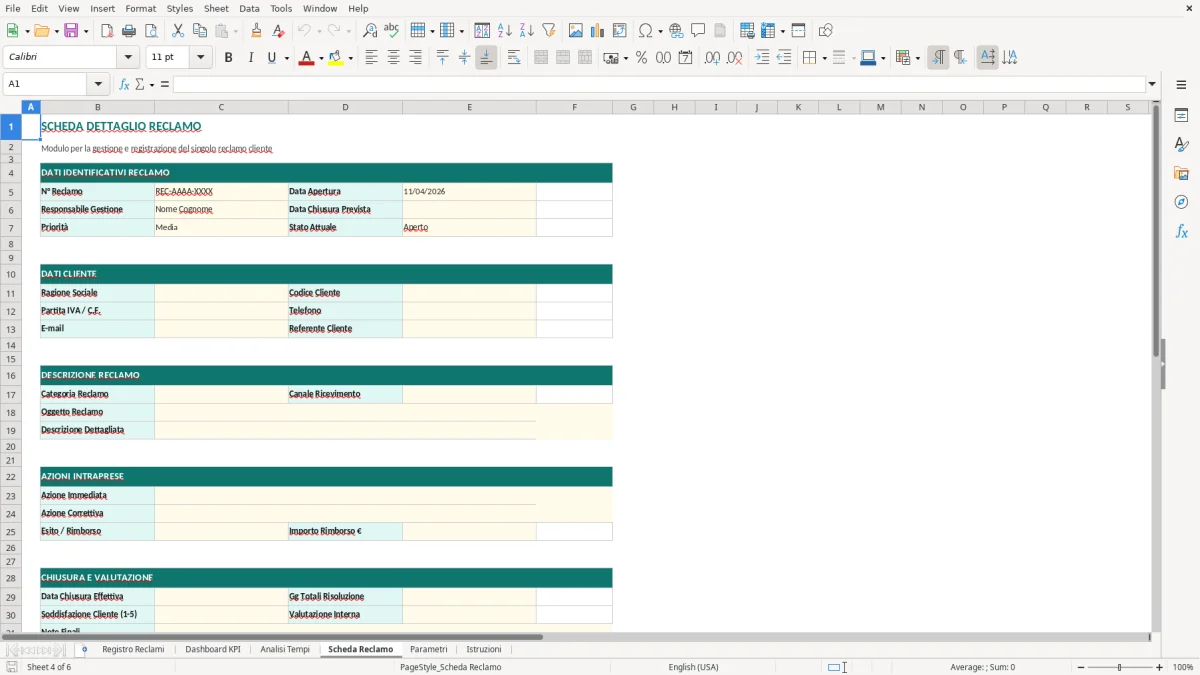
Task: Expand font color palette arrow
Action: 321,58
